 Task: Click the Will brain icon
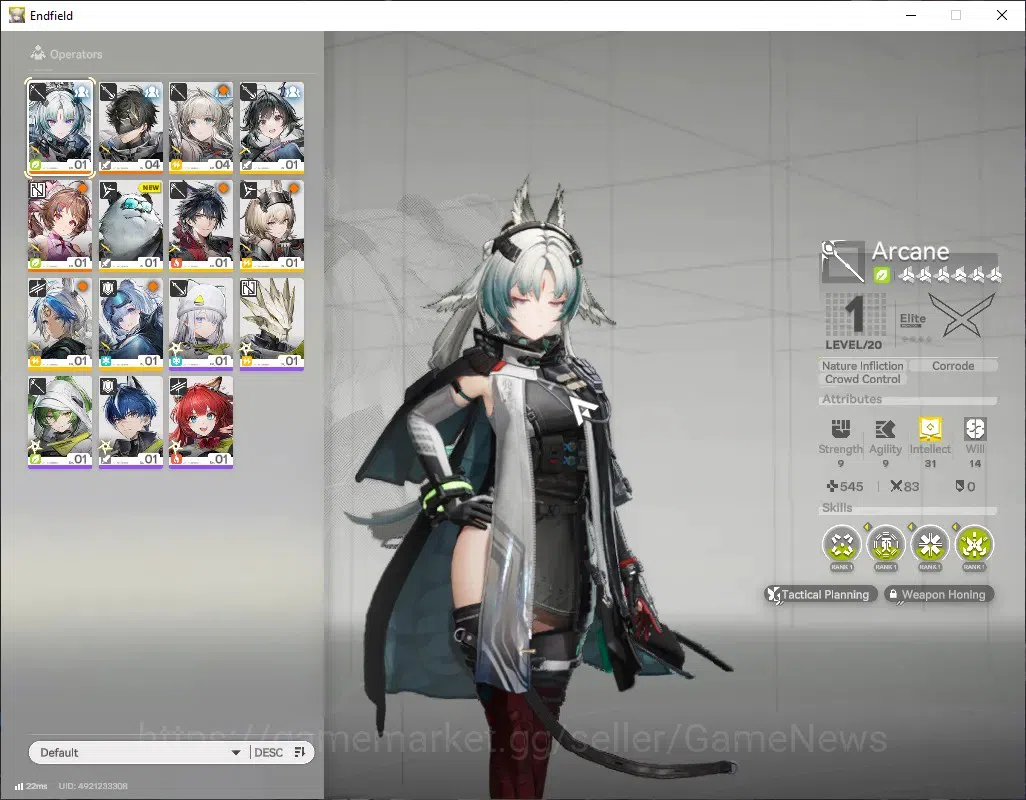coord(975,429)
